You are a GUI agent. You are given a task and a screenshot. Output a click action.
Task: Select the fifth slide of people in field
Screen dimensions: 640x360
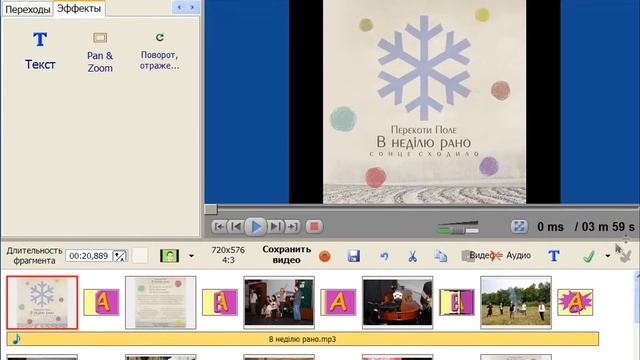pyautogui.click(x=516, y=302)
